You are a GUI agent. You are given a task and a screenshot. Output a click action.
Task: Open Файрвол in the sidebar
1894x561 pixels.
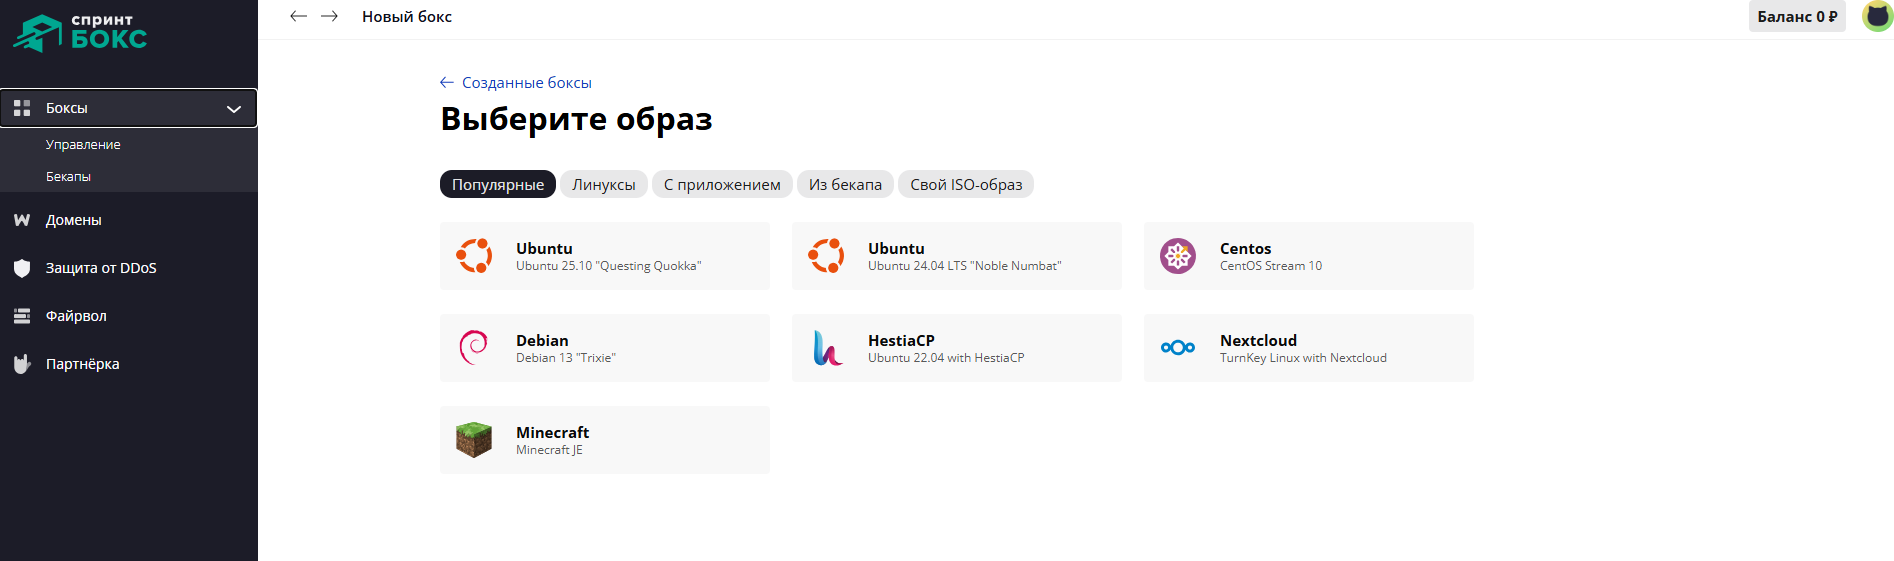point(76,316)
